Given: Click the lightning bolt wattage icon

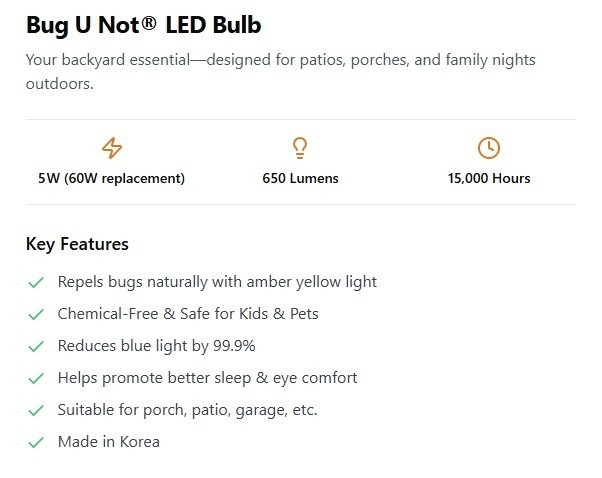Looking at the screenshot, I should [112, 148].
